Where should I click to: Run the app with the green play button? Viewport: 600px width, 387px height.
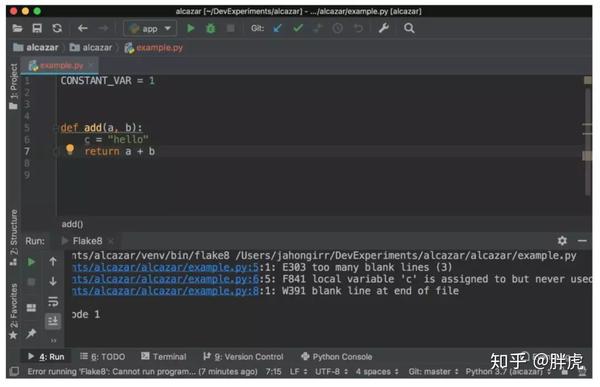pyautogui.click(x=191, y=28)
